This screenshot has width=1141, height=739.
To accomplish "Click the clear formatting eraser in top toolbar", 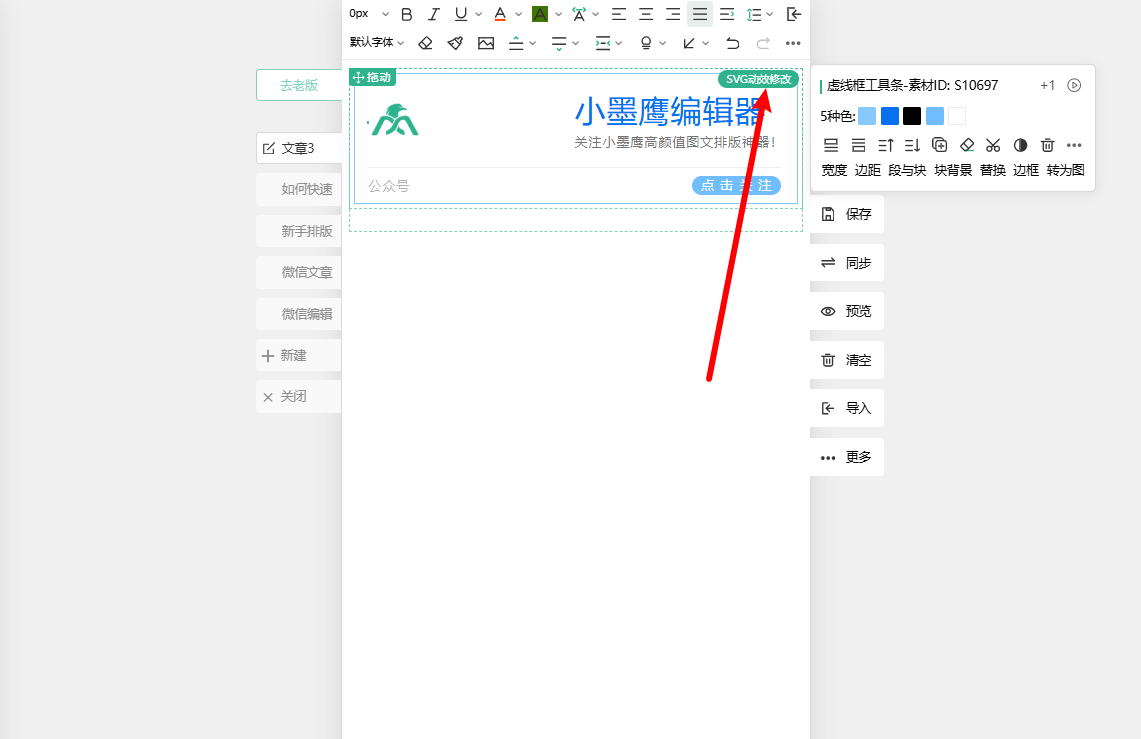I will click(425, 43).
